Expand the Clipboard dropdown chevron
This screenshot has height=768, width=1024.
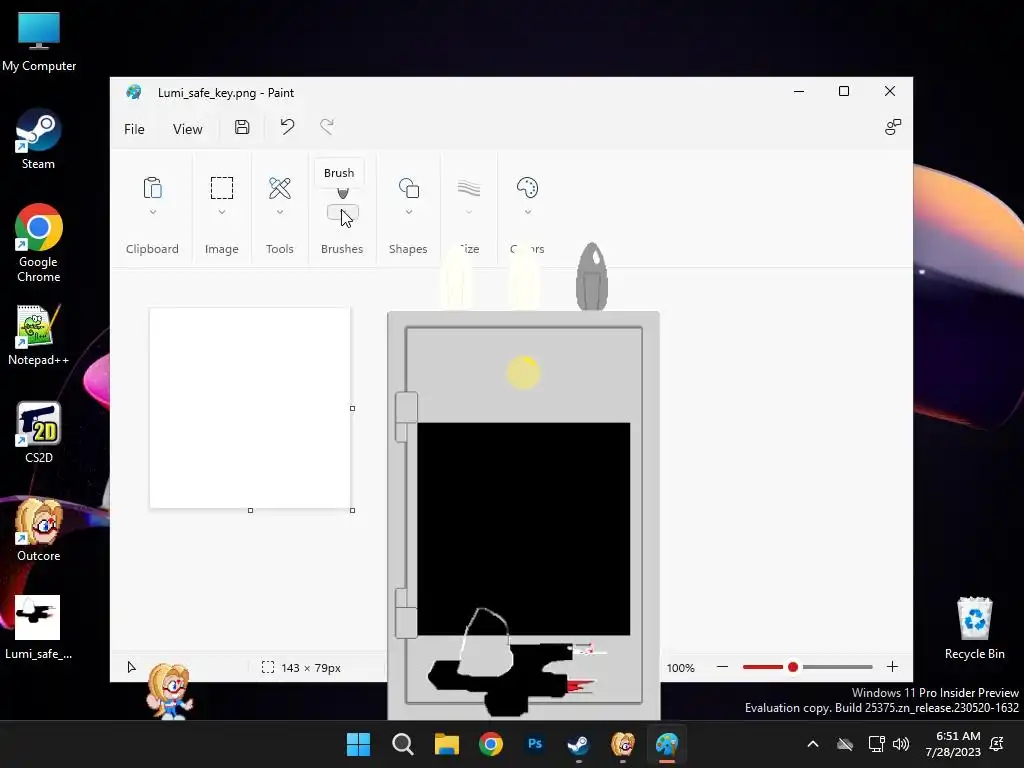pyautogui.click(x=153, y=212)
